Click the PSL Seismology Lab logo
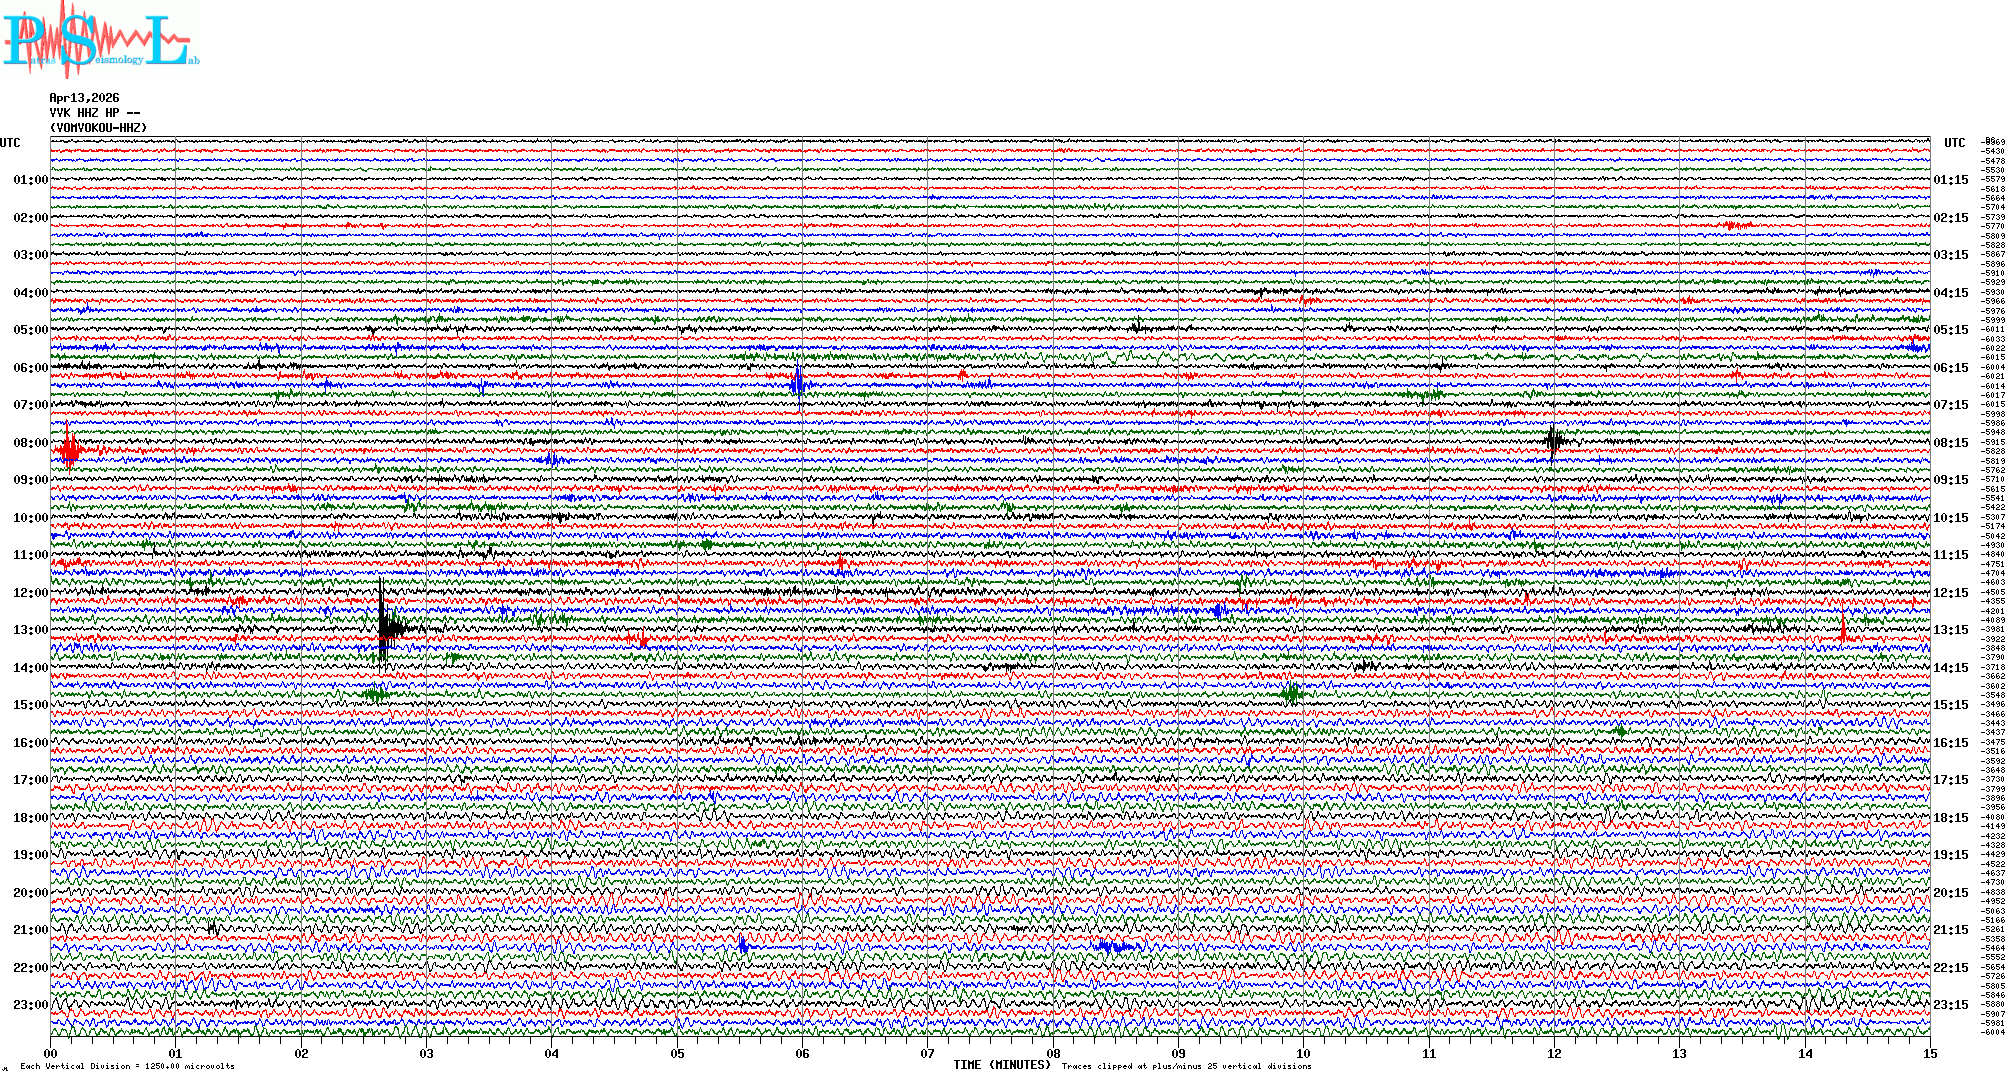The width and height of the screenshot is (2010, 1080). (x=100, y=40)
